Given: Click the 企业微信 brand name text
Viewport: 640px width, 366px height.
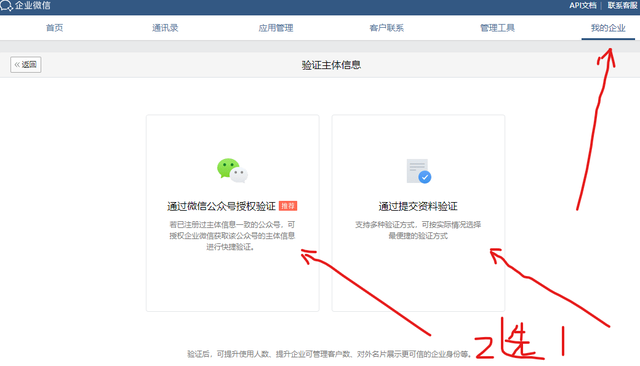Looking at the screenshot, I should coord(33,5).
